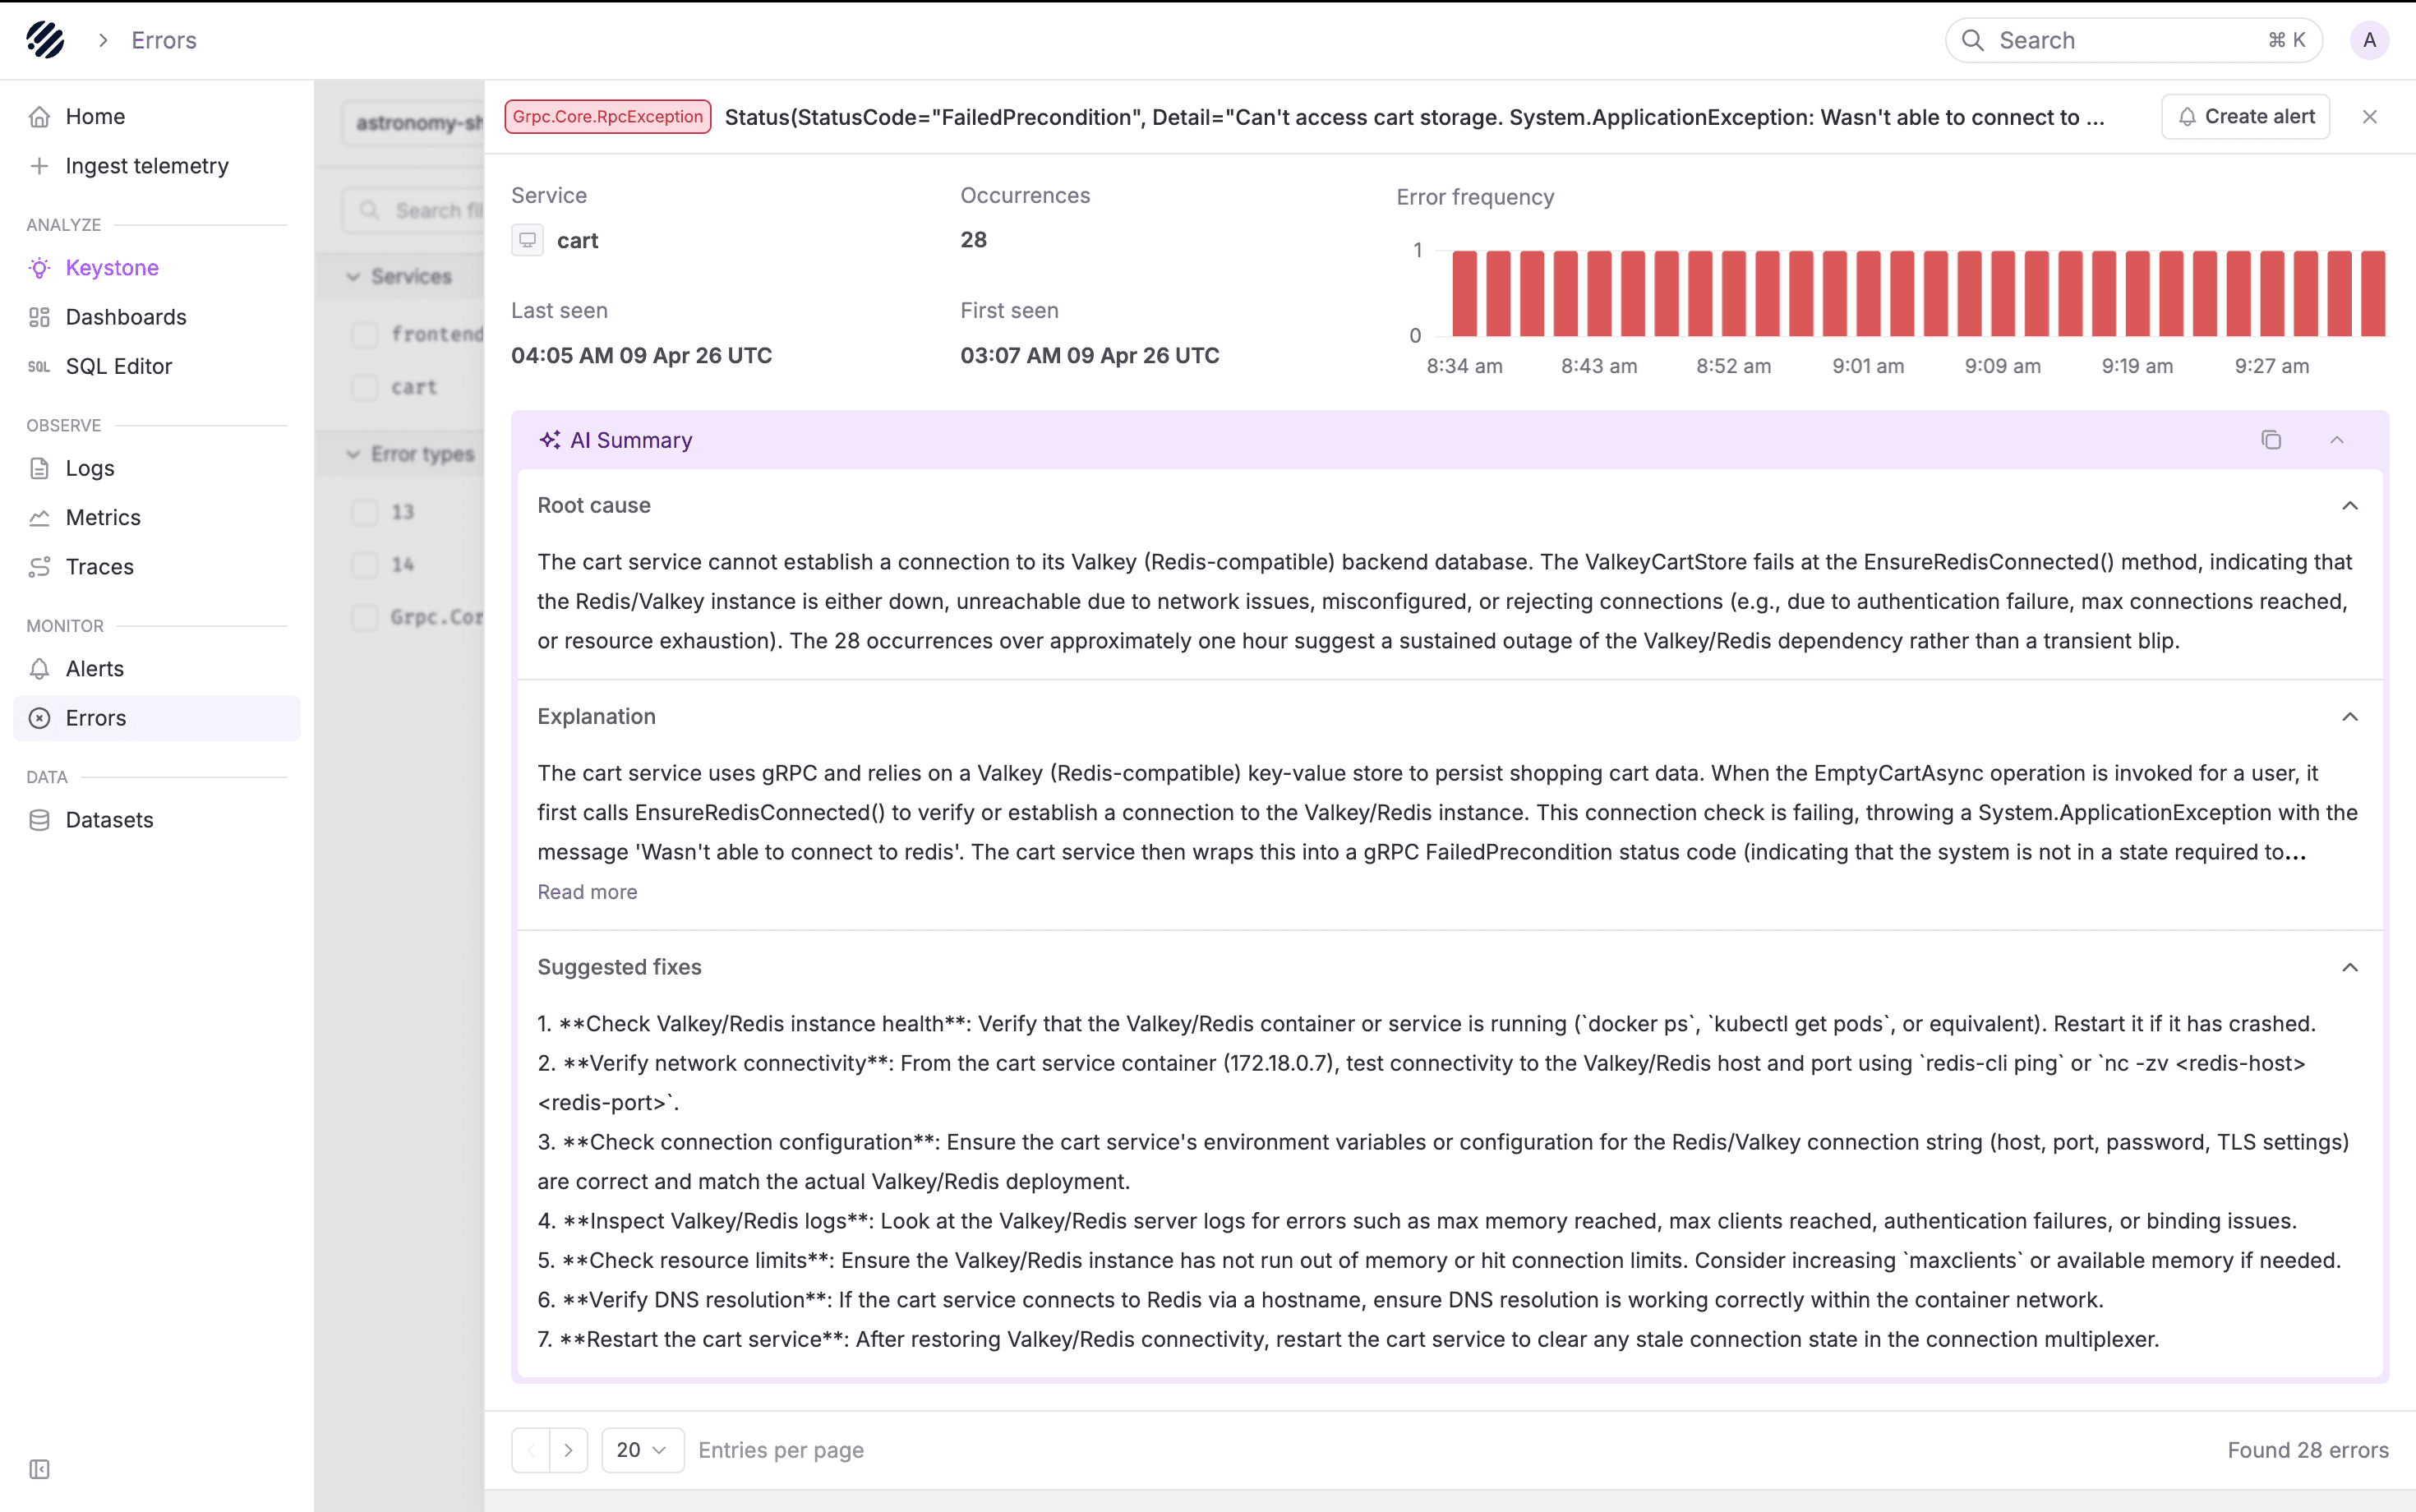2416x1512 pixels.
Task: Click the error status message title
Action: tap(1414, 117)
